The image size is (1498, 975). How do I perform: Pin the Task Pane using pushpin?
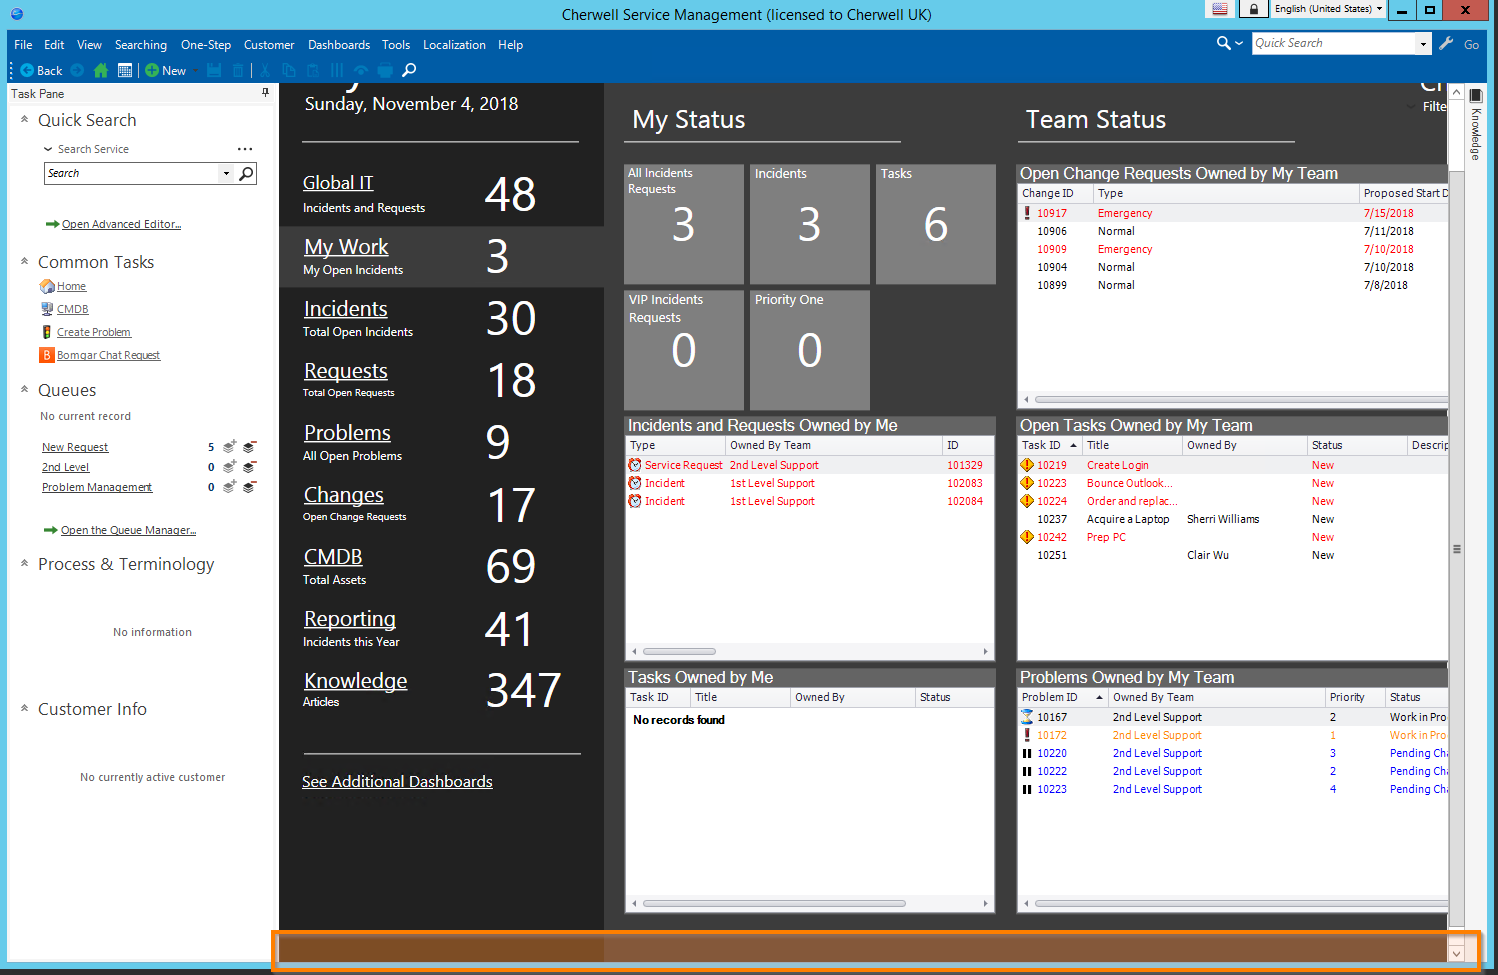click(x=265, y=93)
